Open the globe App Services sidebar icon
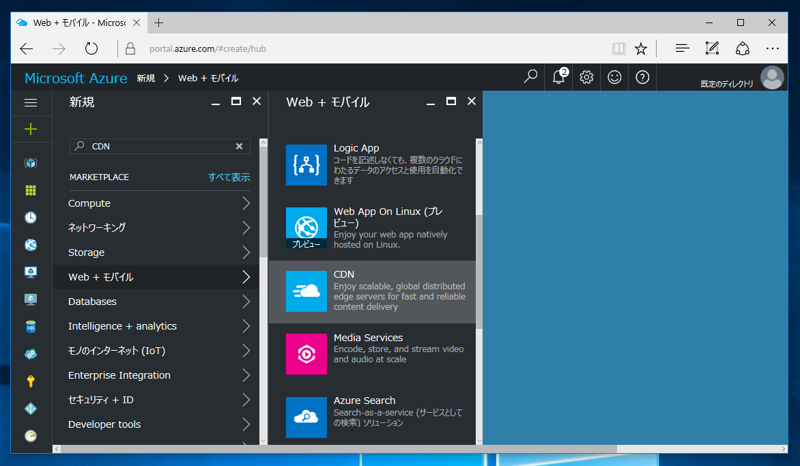The image size is (800, 466). 31,245
